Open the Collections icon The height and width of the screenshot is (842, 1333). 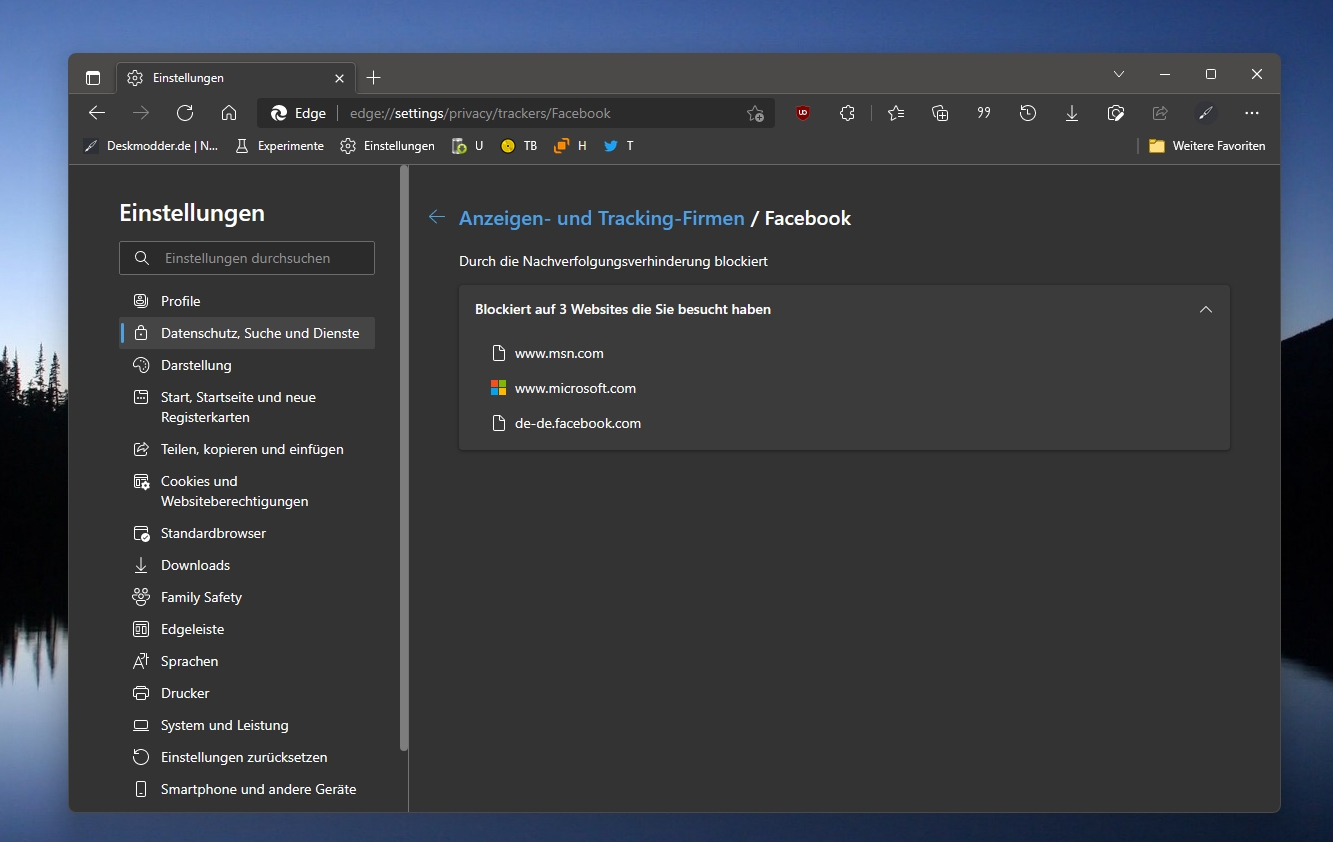(x=940, y=113)
